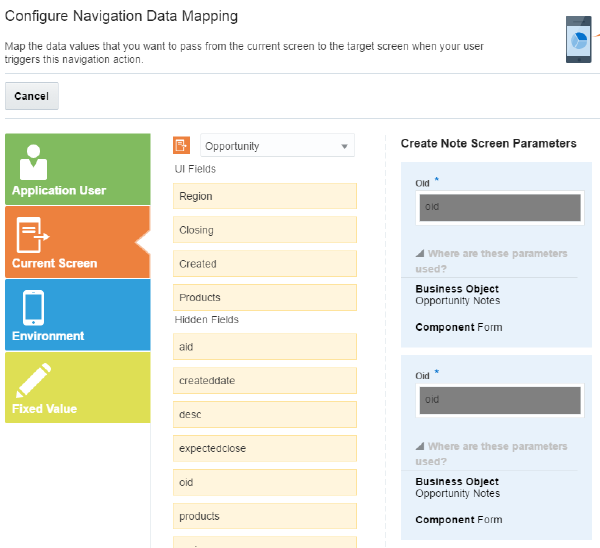600x548 pixels.
Task: Open the Opportunity dropdown
Action: 277,146
